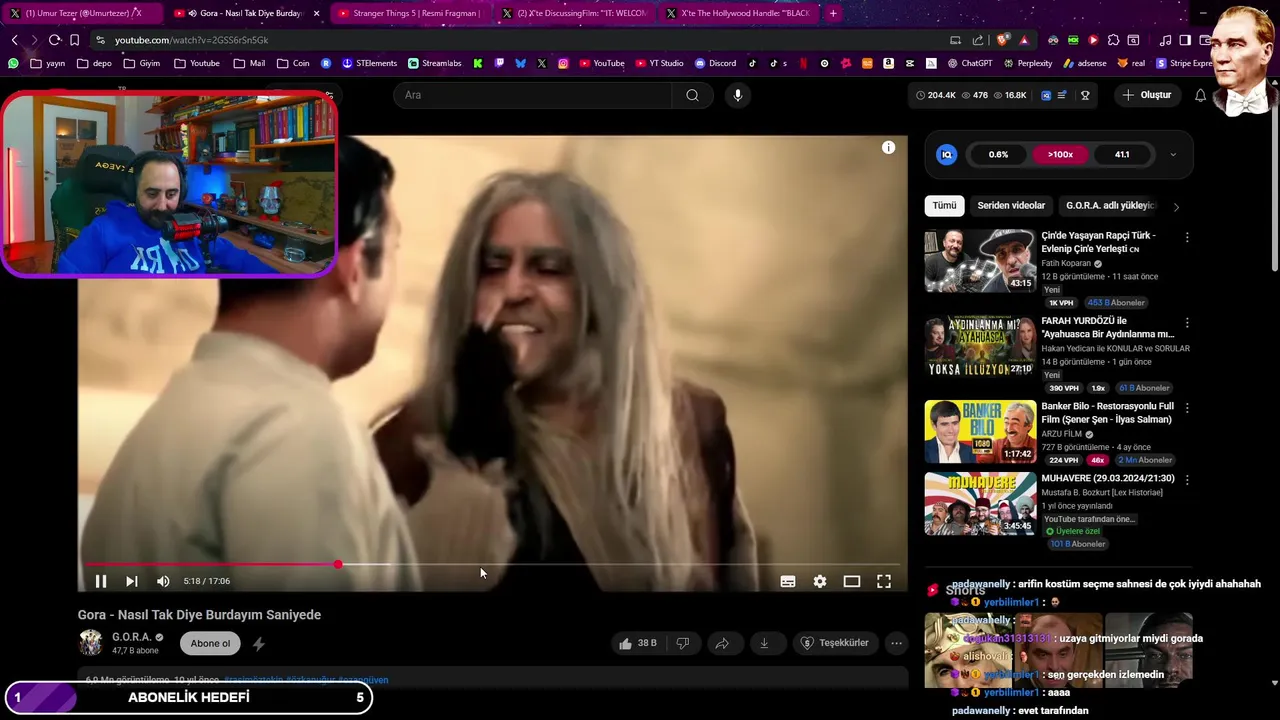Open the Streamlabs bookmark
Viewport: 1280px width, 720px height.
434,63
